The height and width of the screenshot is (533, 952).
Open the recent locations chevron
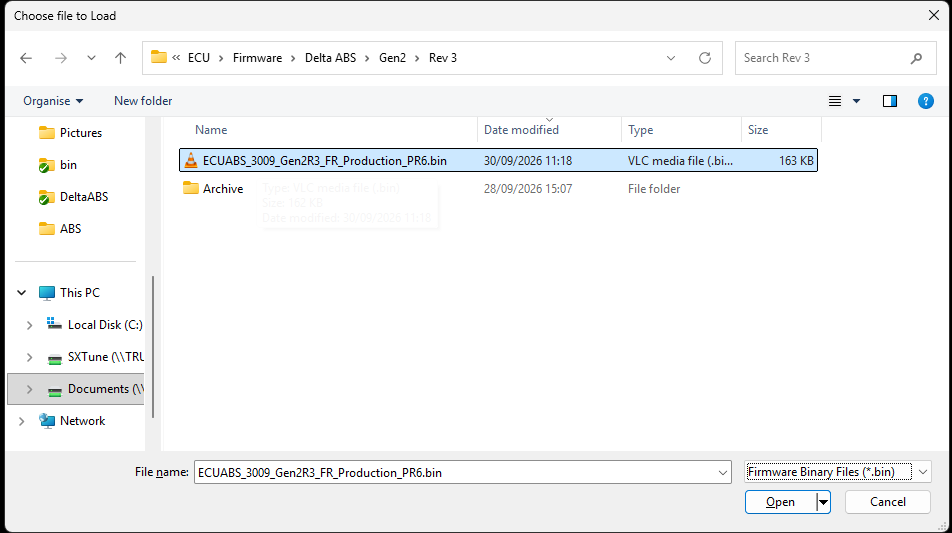click(91, 58)
